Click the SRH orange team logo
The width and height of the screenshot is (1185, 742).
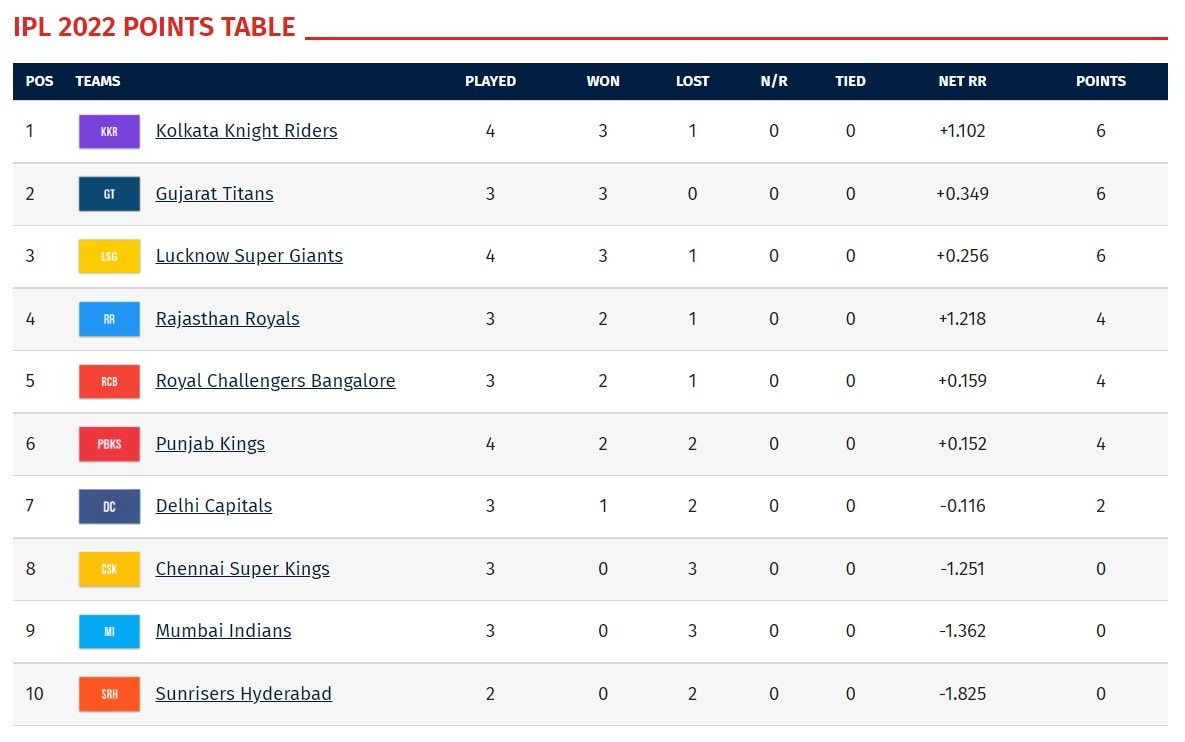tap(108, 693)
